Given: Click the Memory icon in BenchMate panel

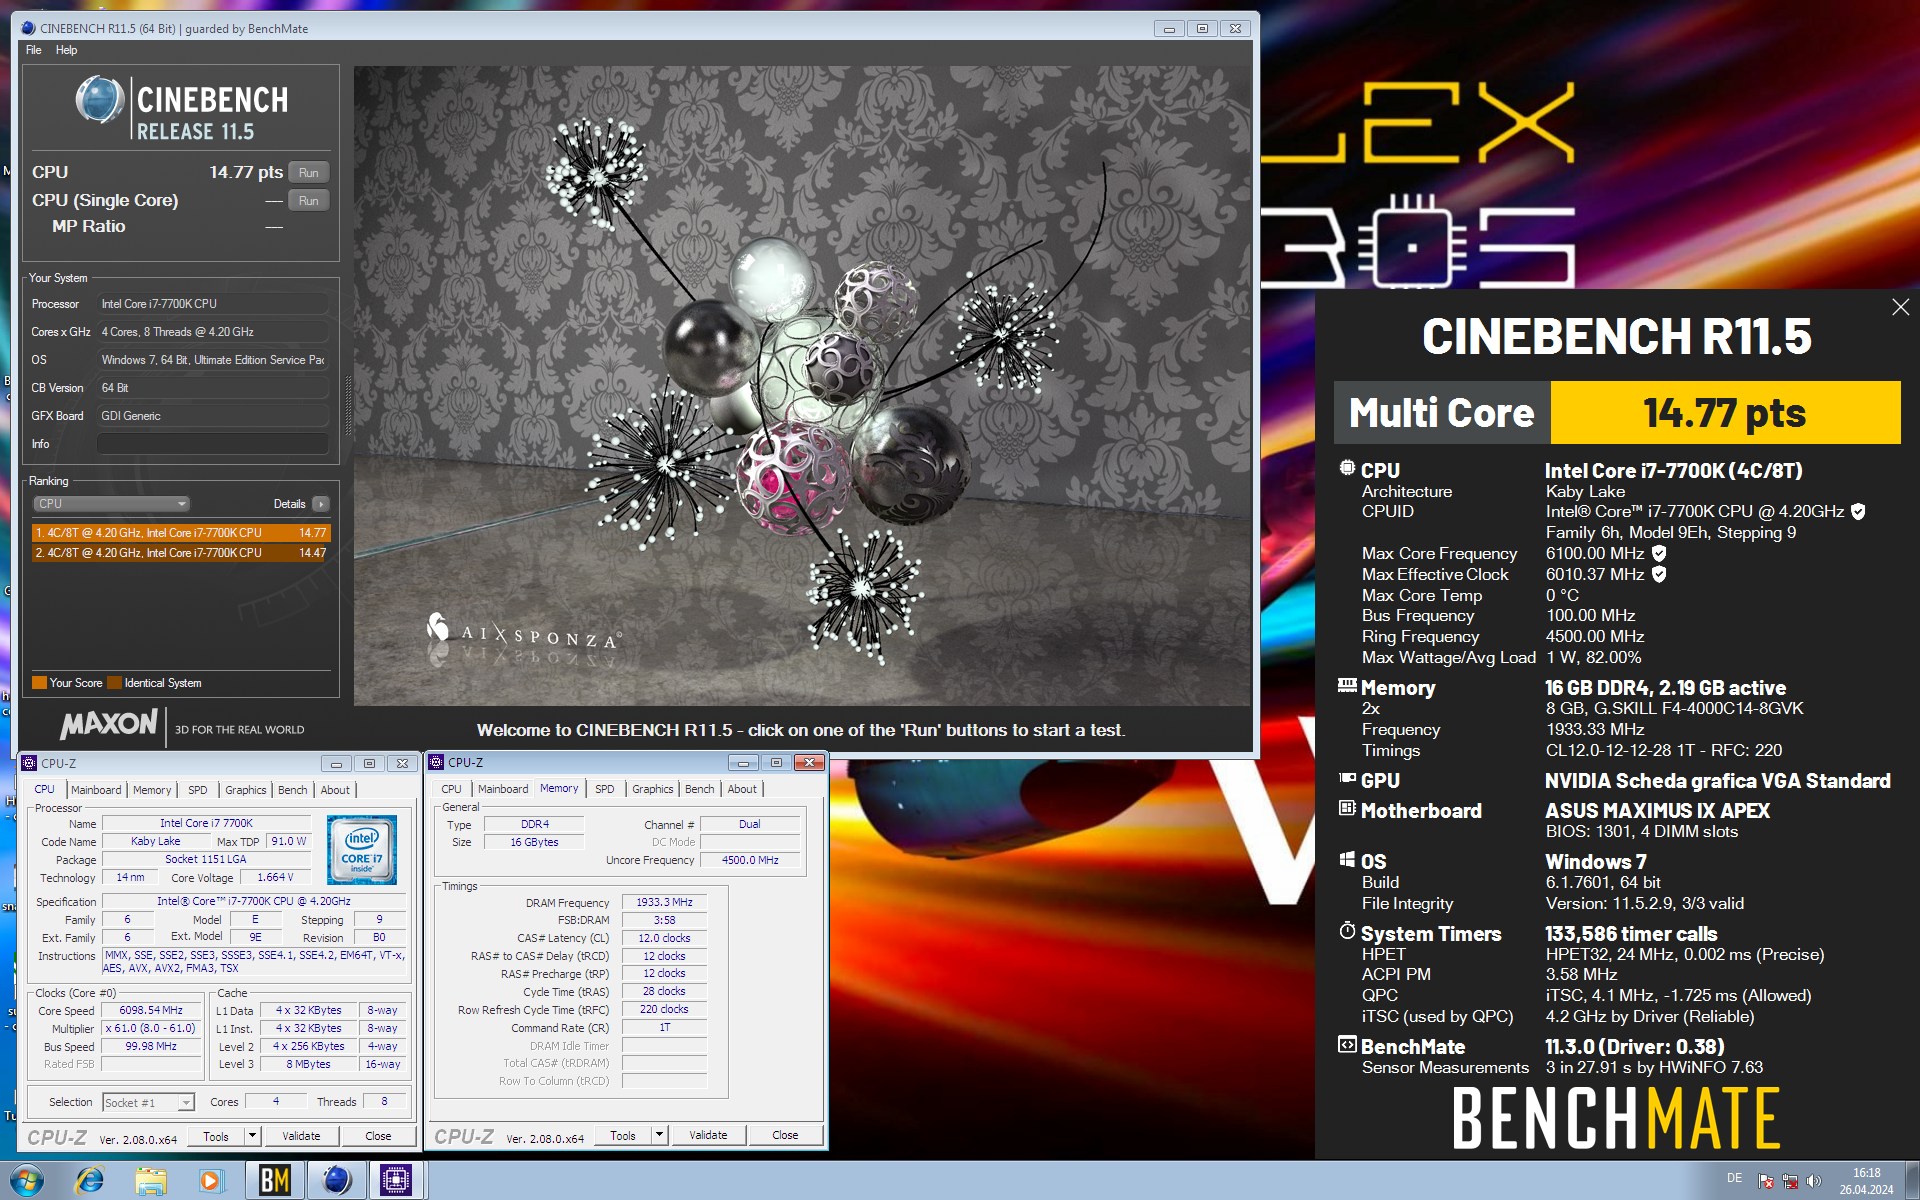Looking at the screenshot, I should click(x=1347, y=686).
